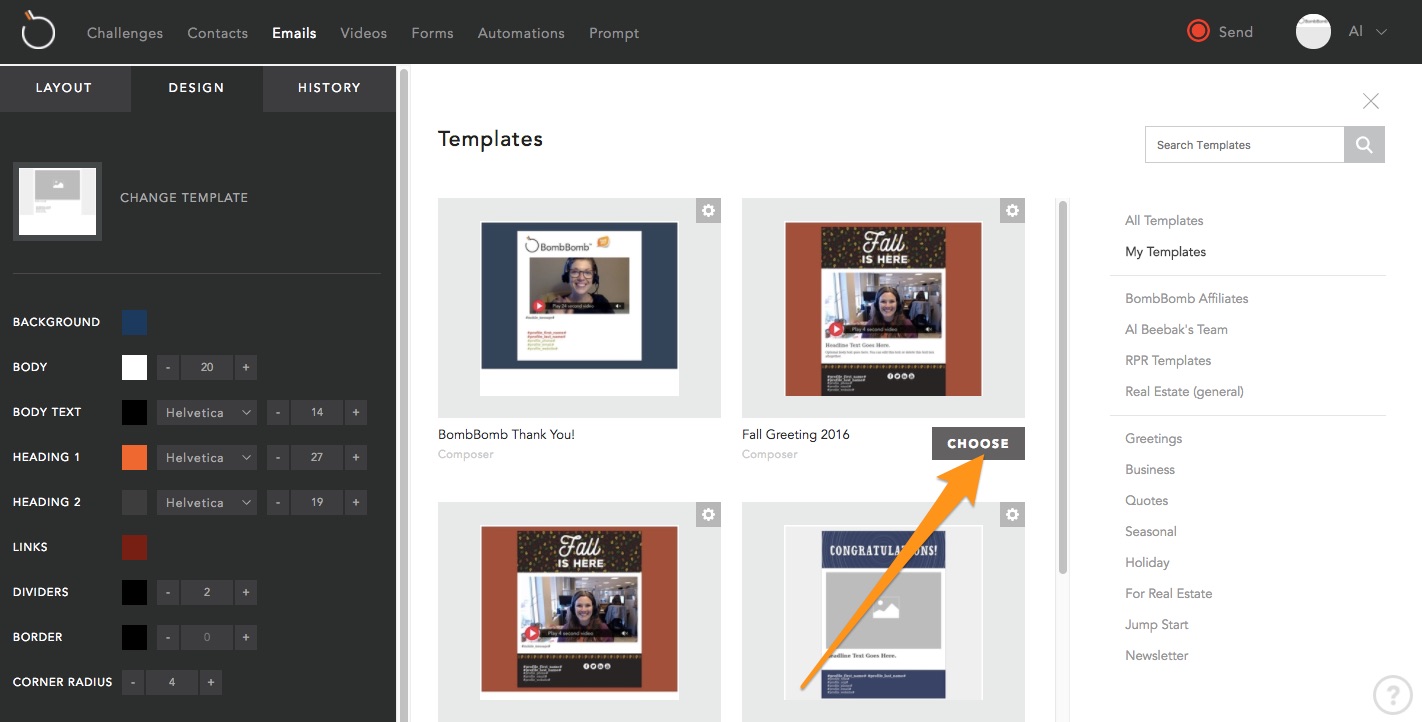
Task: Open the Automations menu
Action: pos(521,33)
